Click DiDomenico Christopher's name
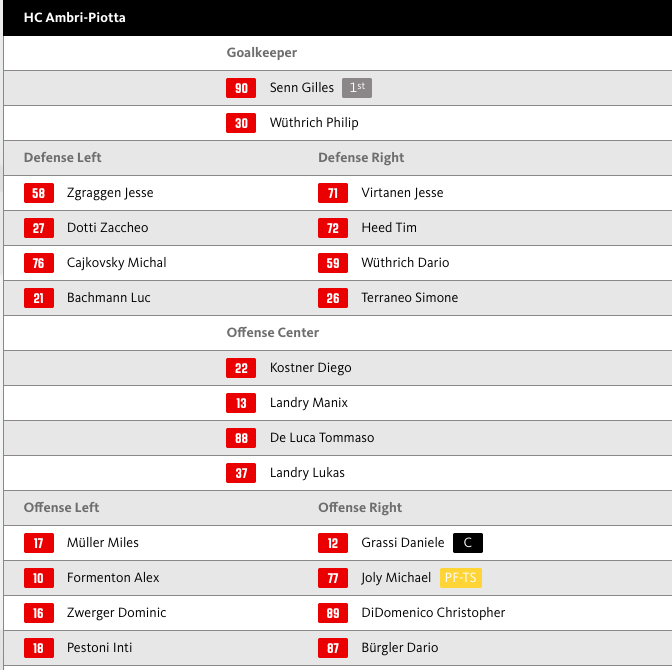Screen dimensions: 672x670 click(x=433, y=613)
